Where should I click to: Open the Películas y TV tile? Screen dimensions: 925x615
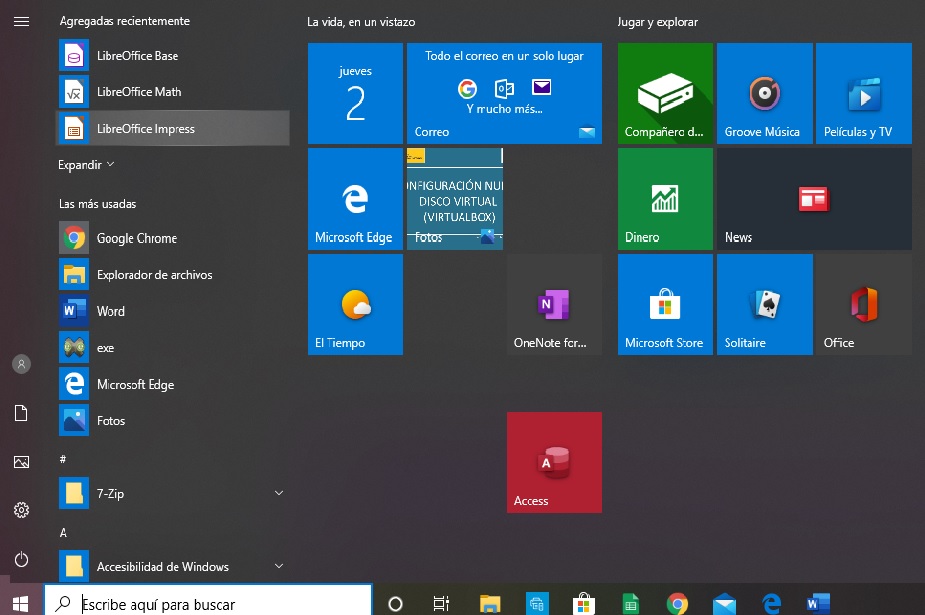tap(864, 93)
